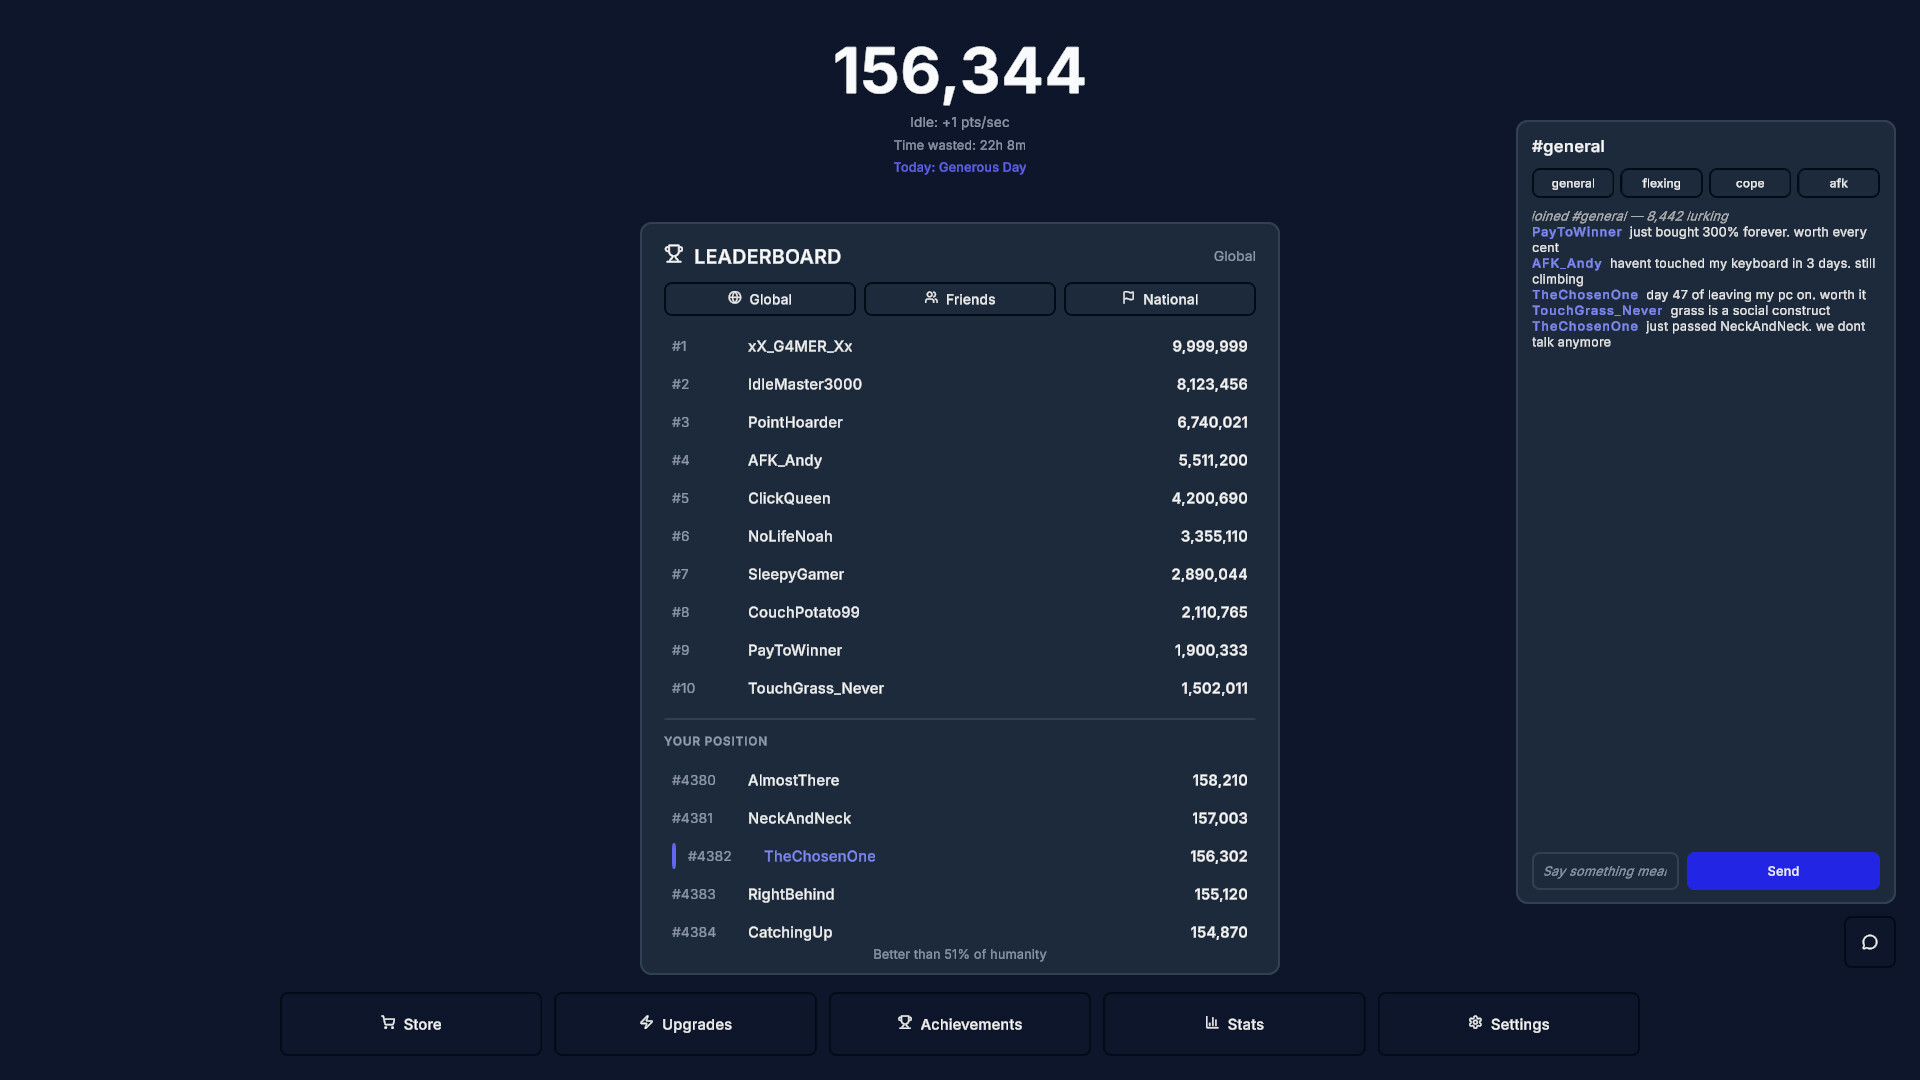Image resolution: width=1920 pixels, height=1080 pixels.
Task: Select NeckAndNeck position row
Action: [x=960, y=818]
